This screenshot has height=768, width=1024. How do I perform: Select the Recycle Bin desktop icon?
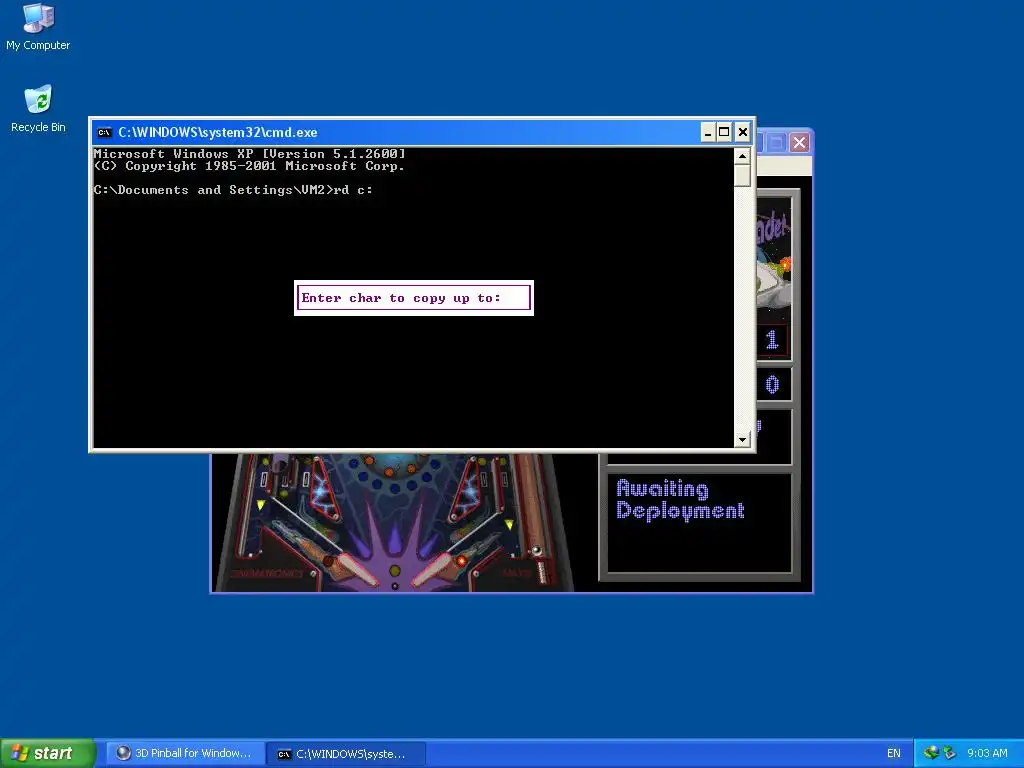point(38,109)
